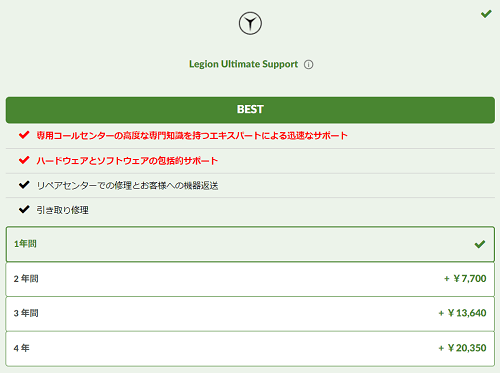Choose the 2 年間 option for ¥7,700
This screenshot has height=373, width=500.
(x=250, y=279)
